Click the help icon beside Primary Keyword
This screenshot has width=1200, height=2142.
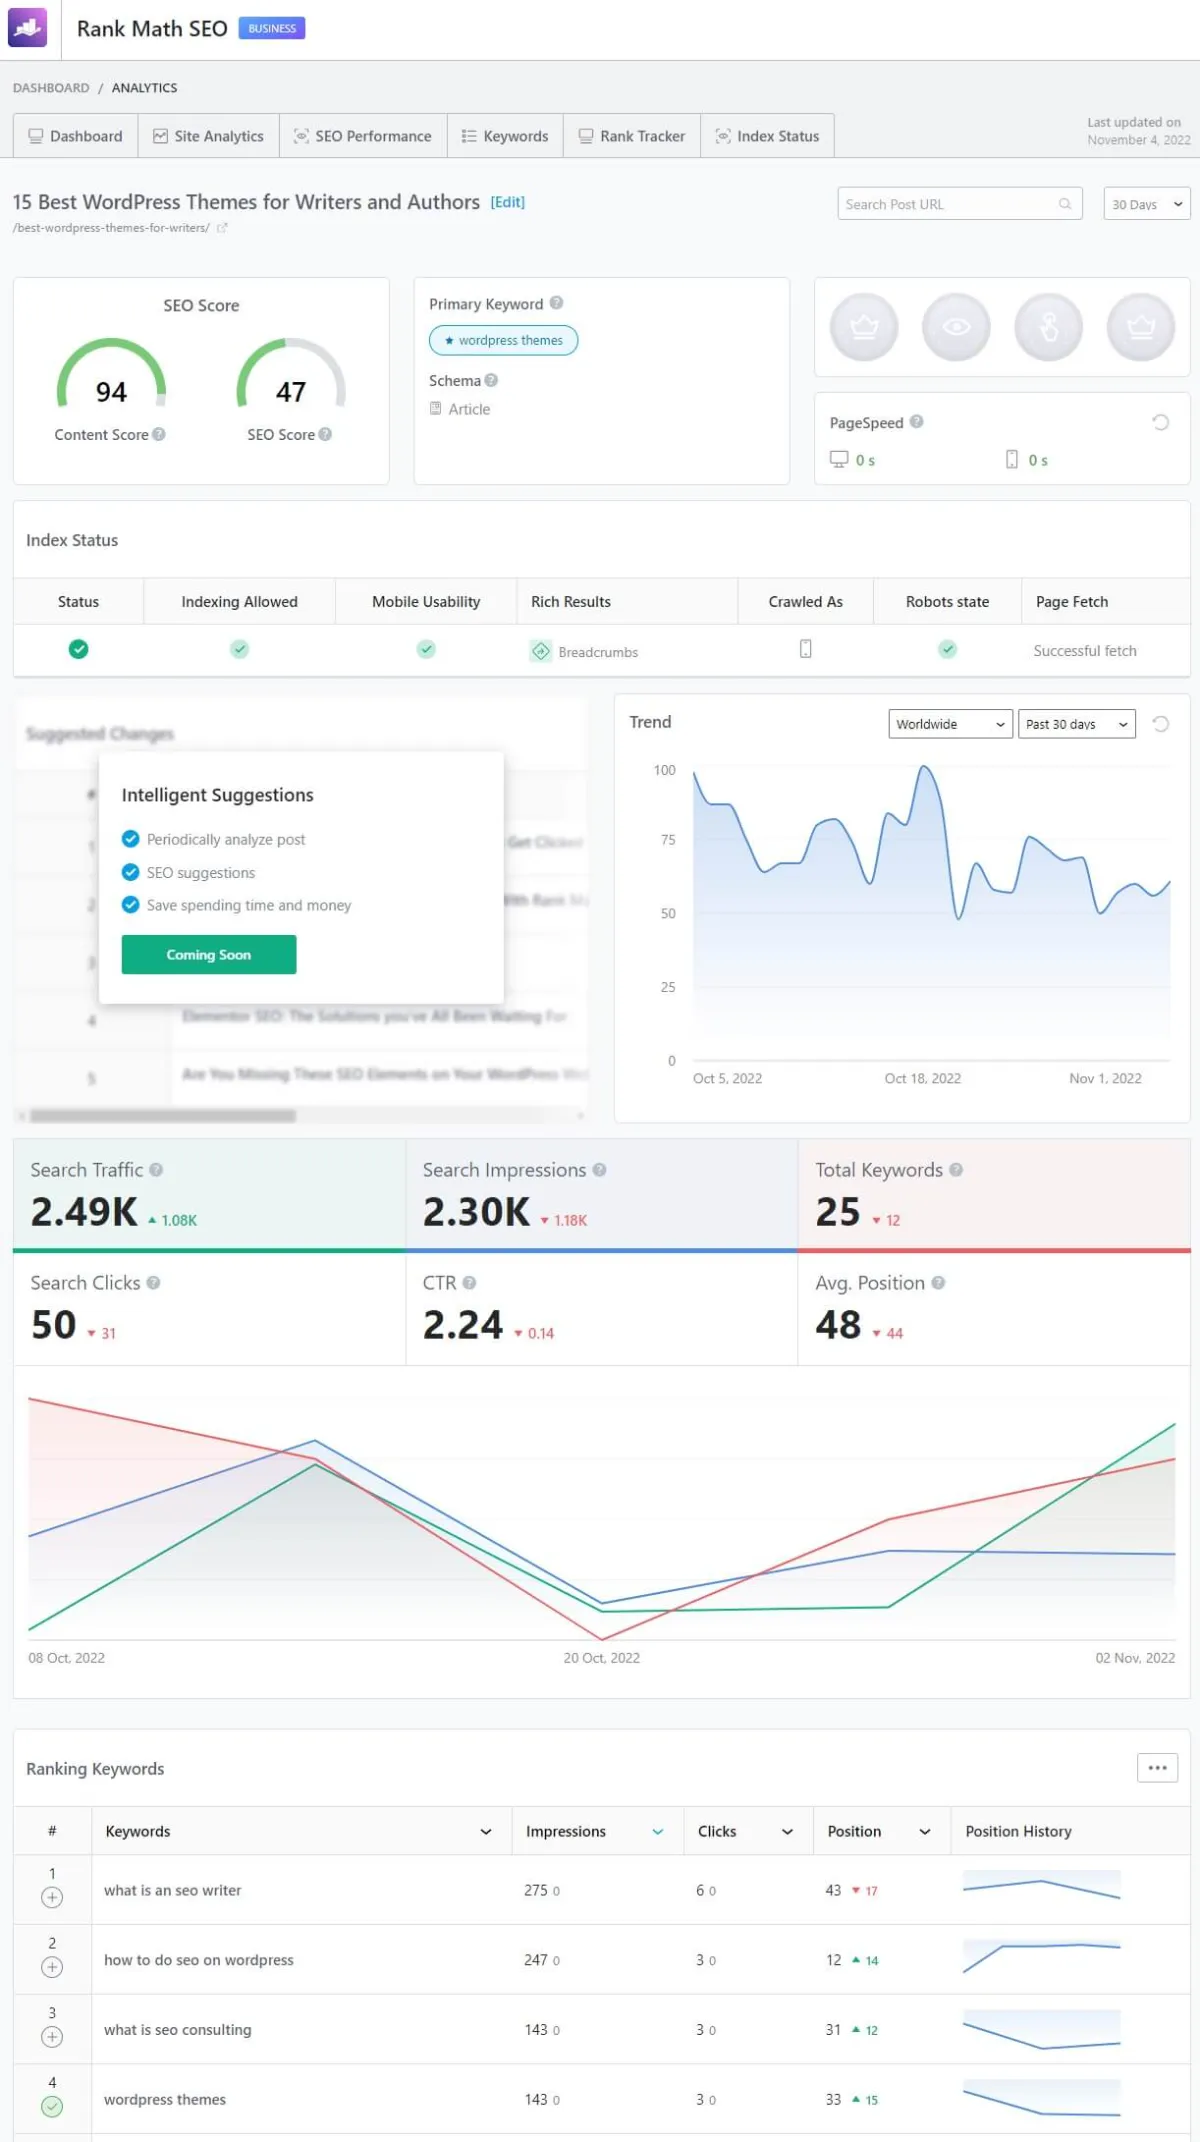pyautogui.click(x=556, y=303)
